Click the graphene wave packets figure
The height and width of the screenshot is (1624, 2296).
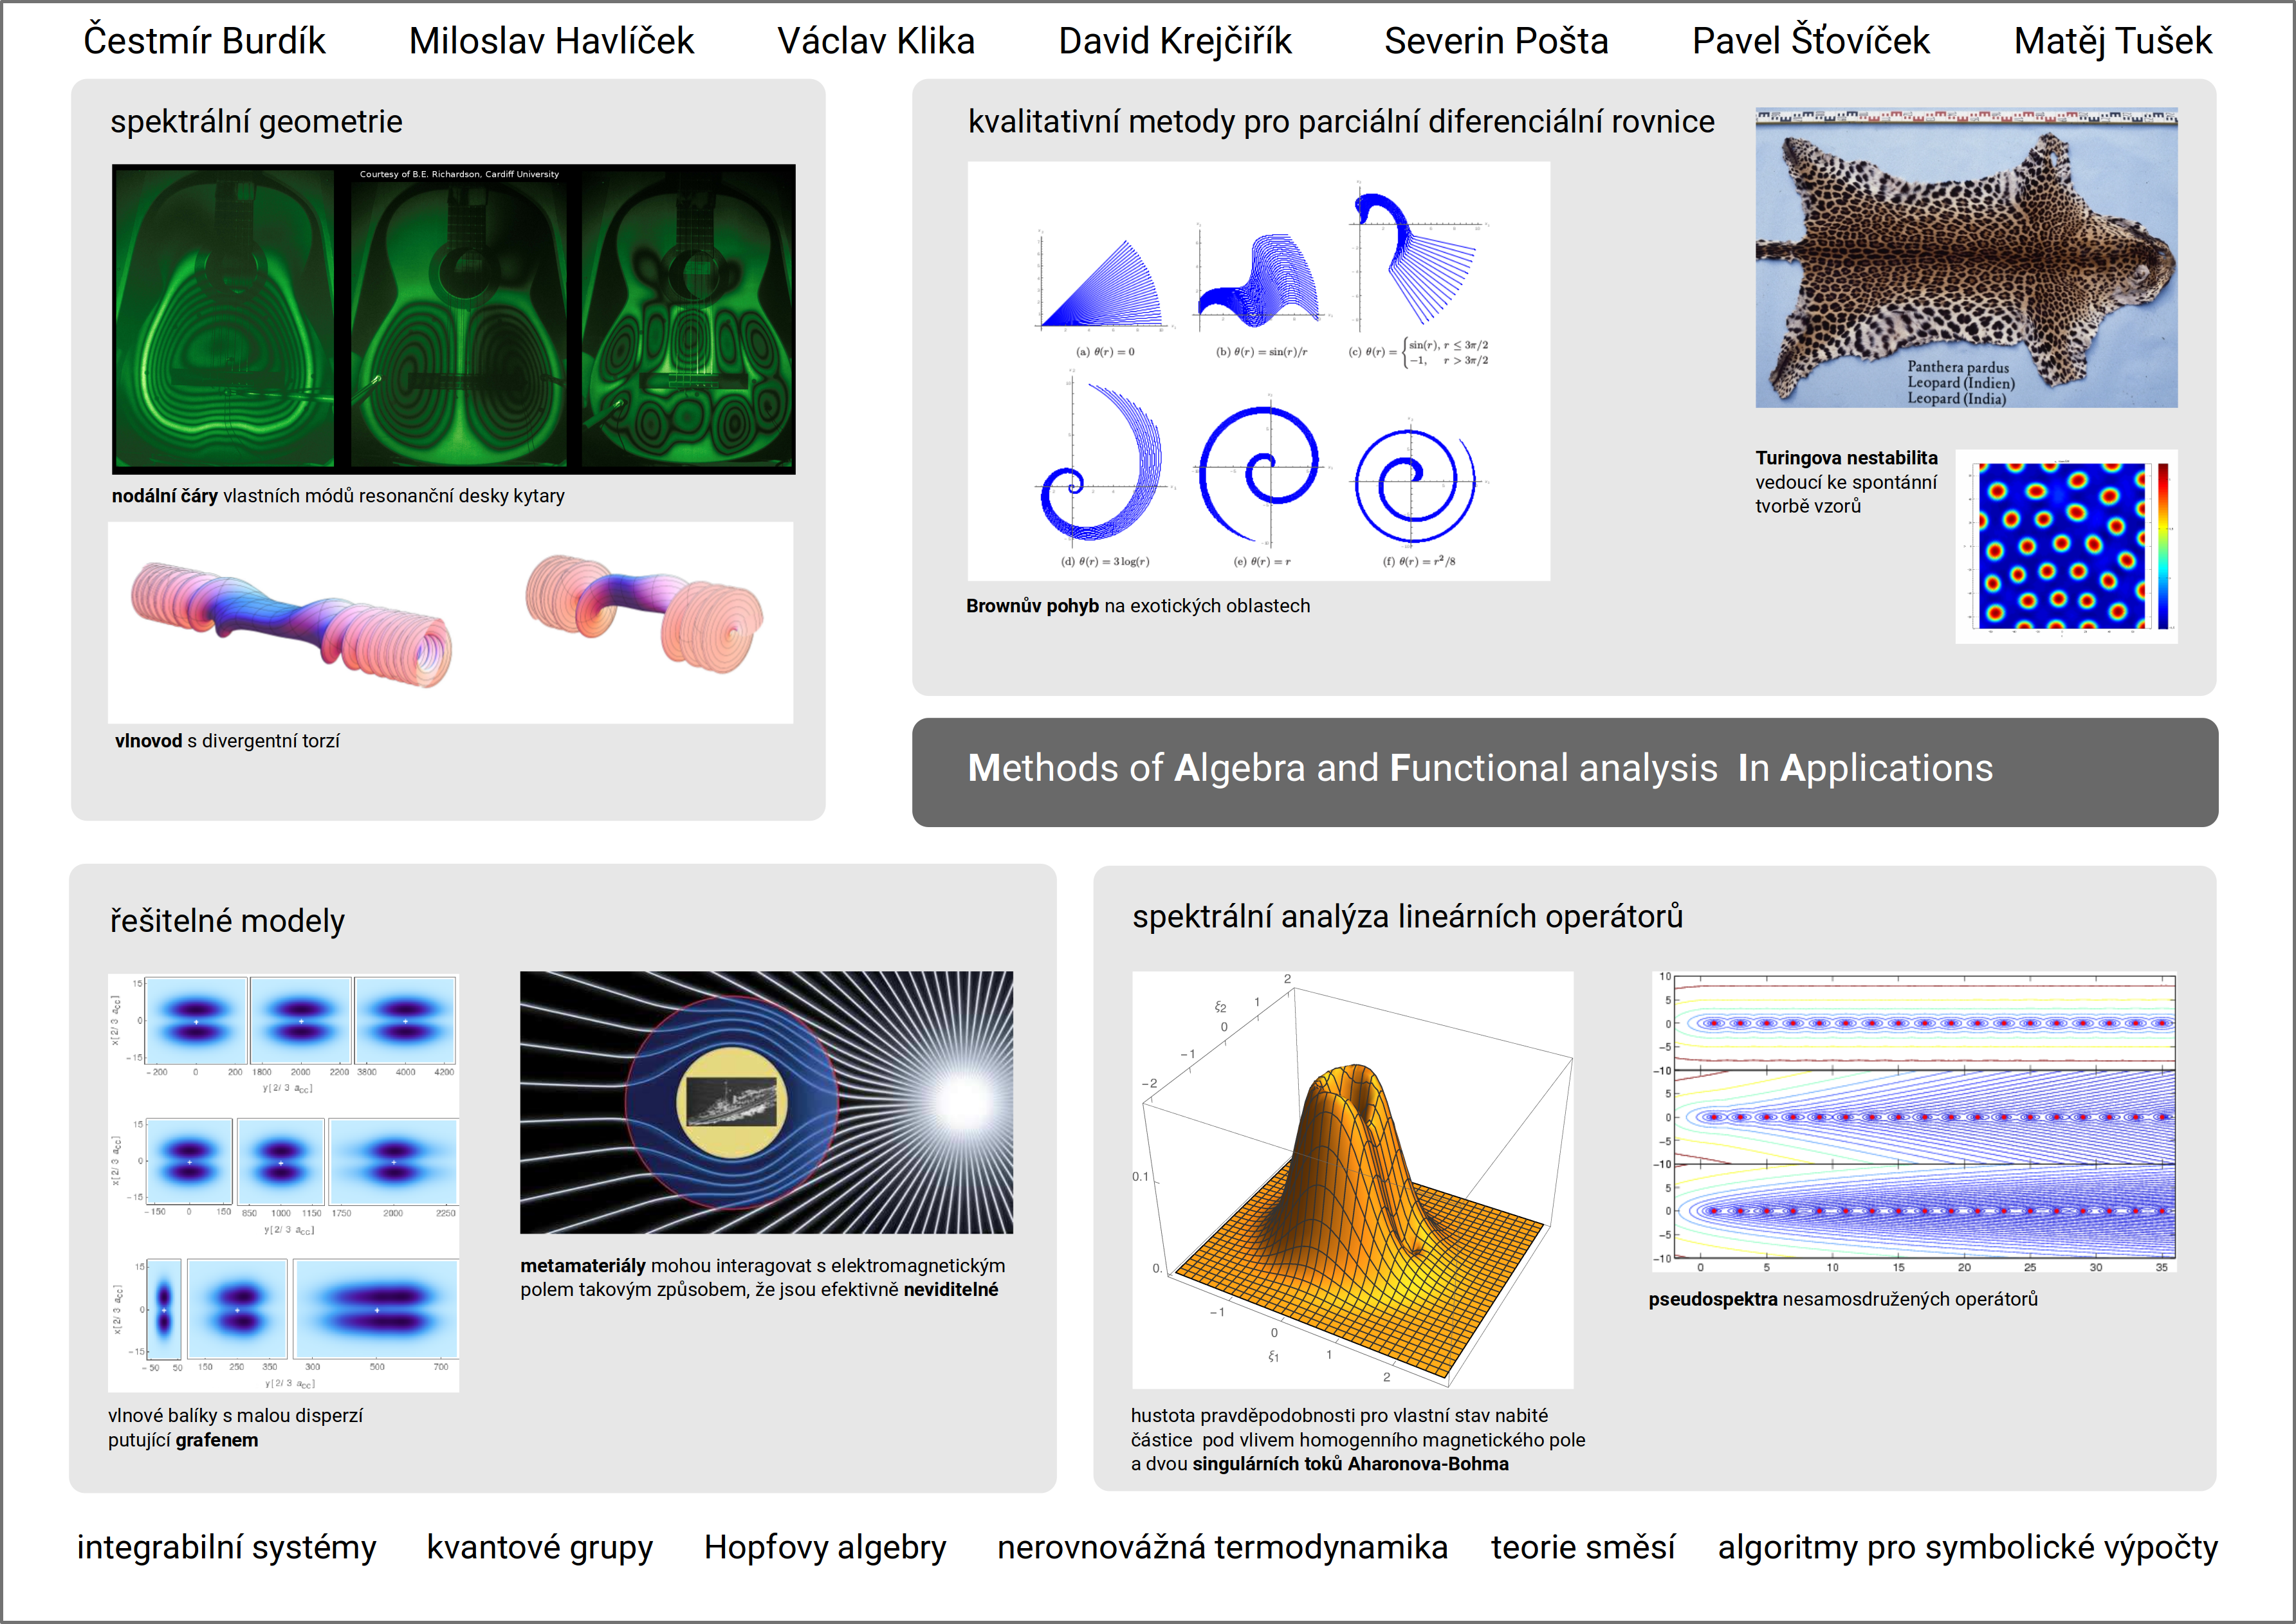[284, 1182]
